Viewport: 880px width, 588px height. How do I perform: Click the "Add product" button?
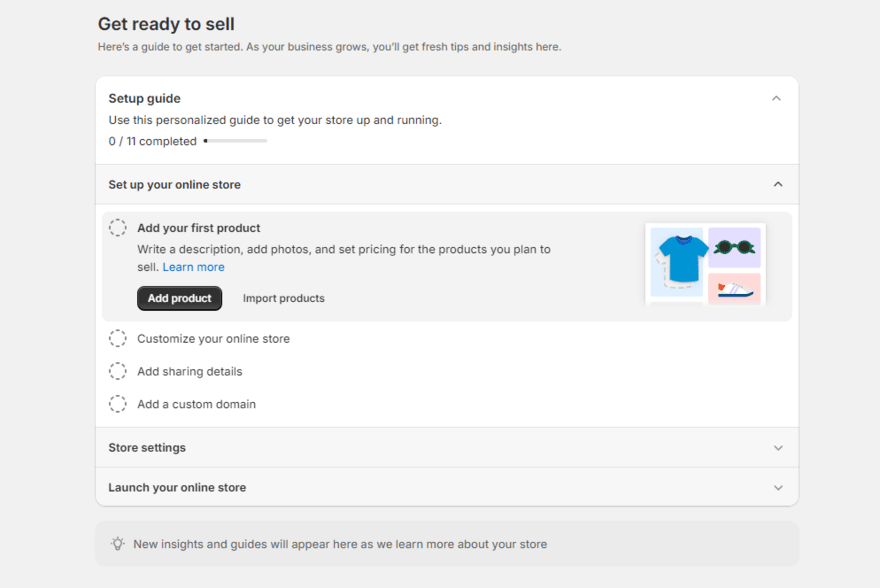click(179, 298)
